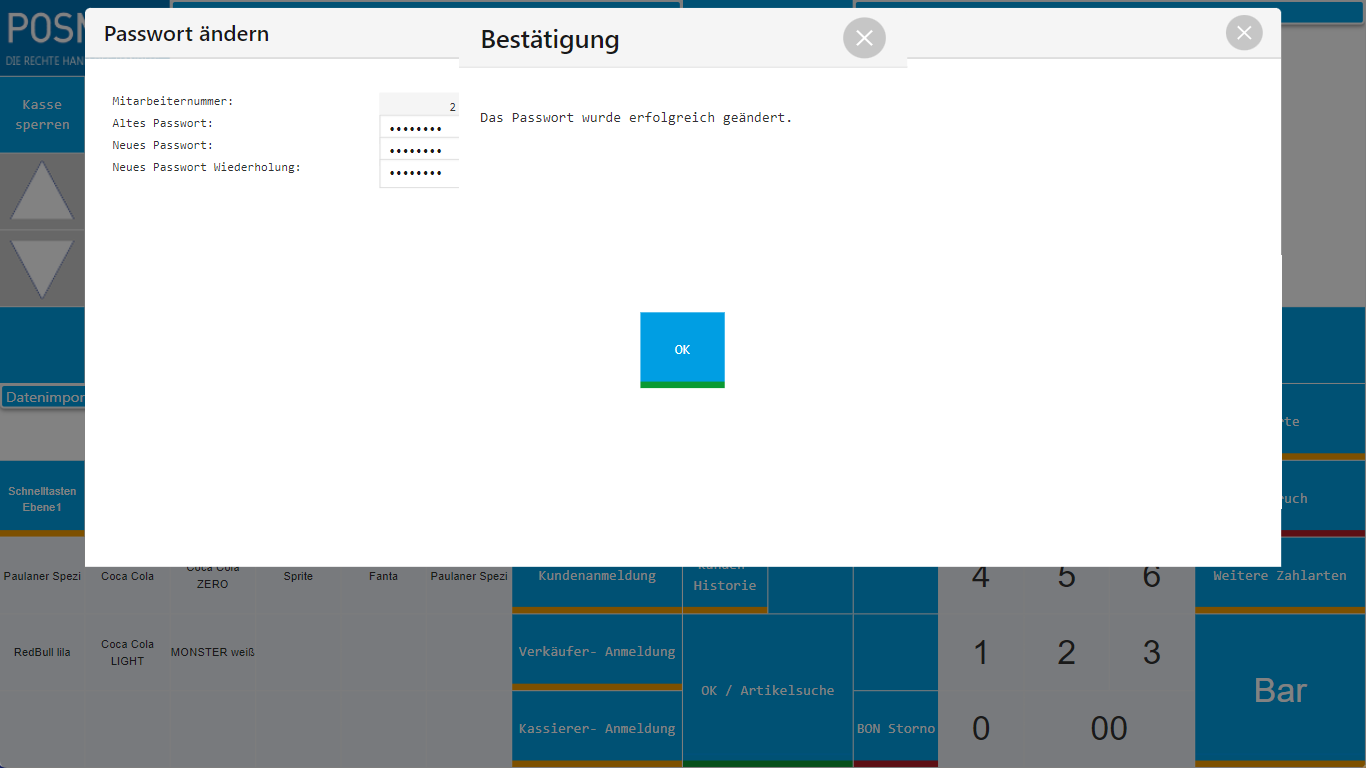The image size is (1366, 768).
Task: Click the Mitarbeiternummer field
Action: [418, 106]
